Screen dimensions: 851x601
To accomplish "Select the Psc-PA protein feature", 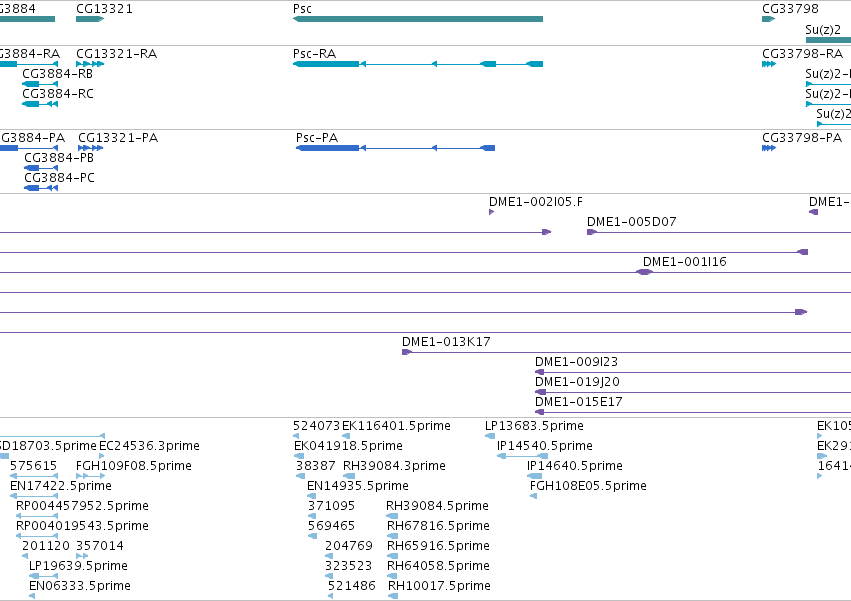I will point(395,148).
